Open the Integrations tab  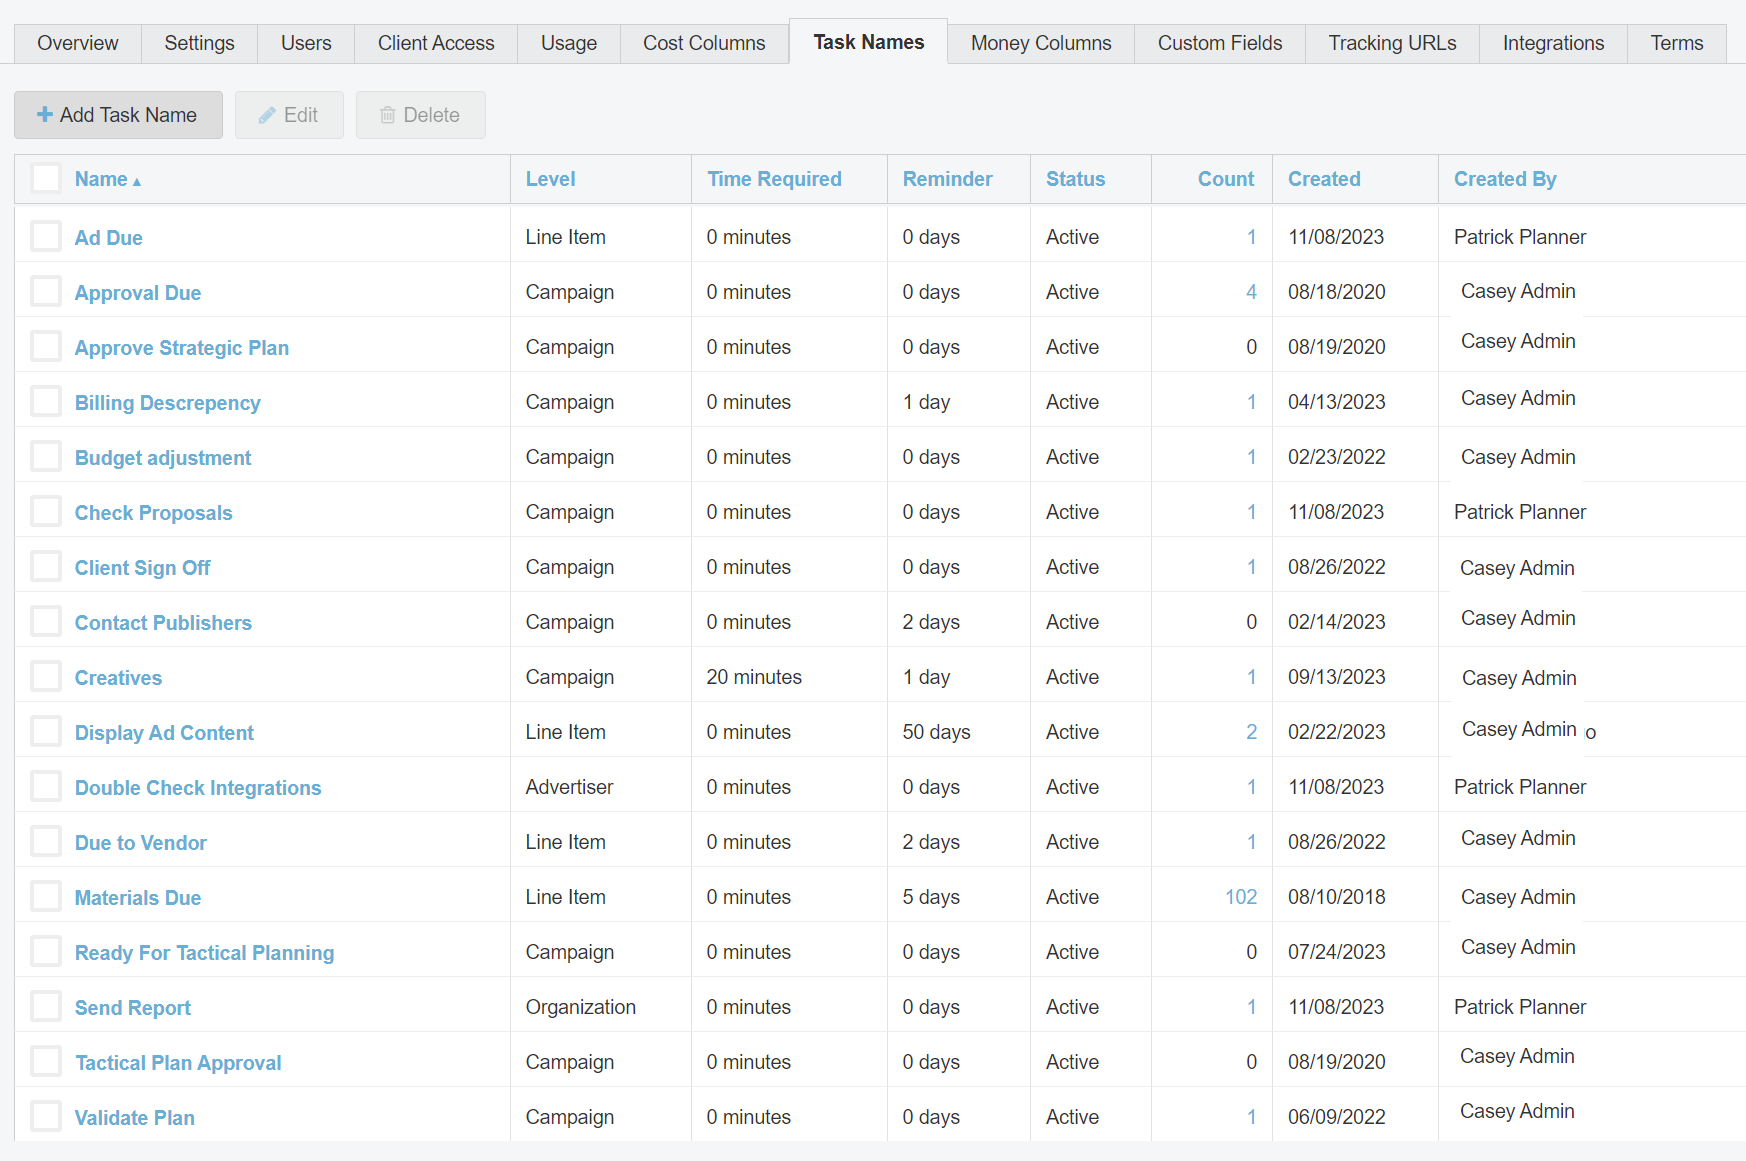pos(1553,43)
